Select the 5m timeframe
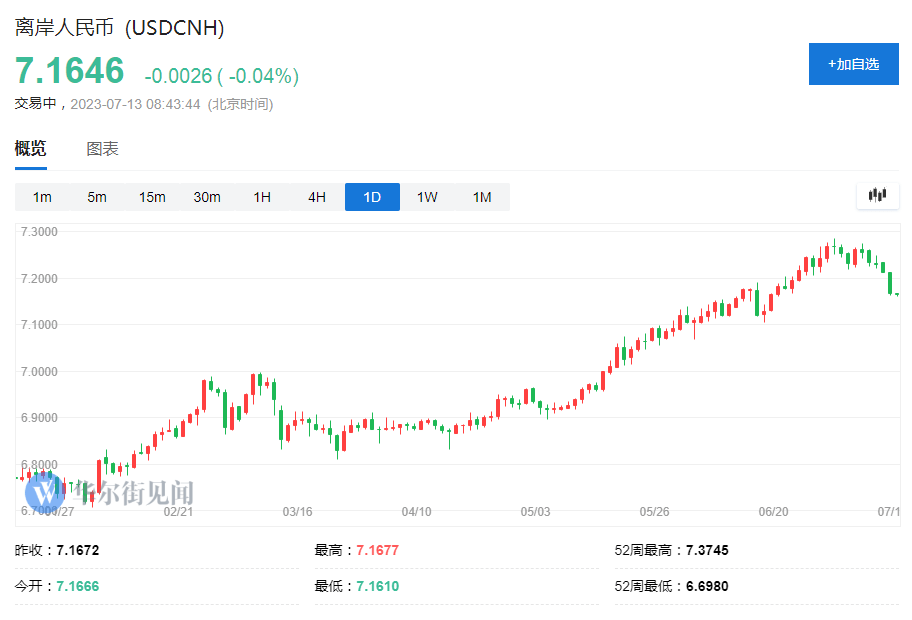This screenshot has height=620, width=912. tap(97, 197)
